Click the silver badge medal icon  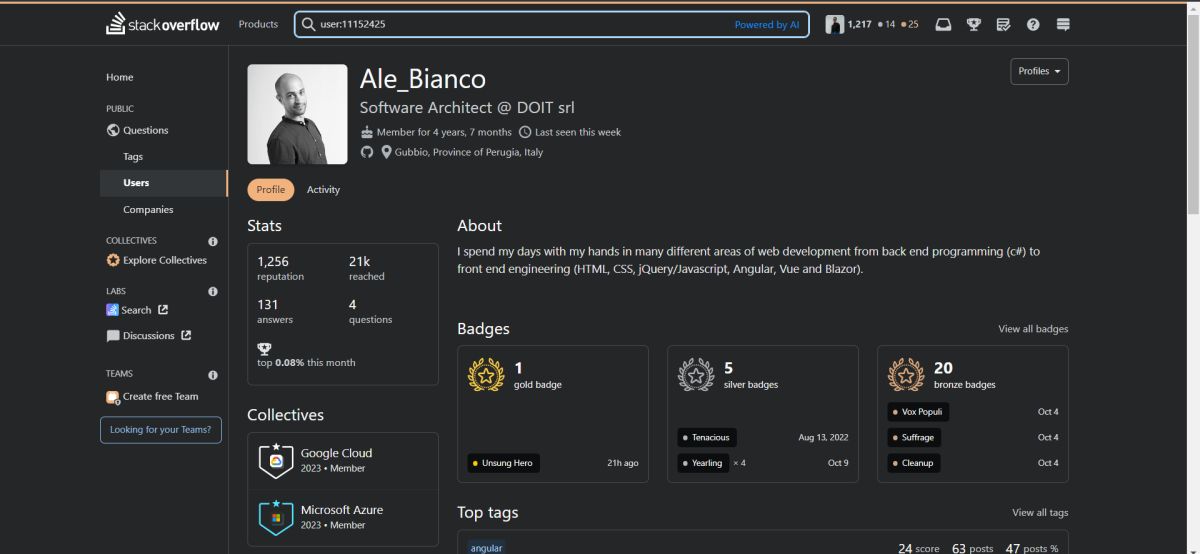(696, 375)
